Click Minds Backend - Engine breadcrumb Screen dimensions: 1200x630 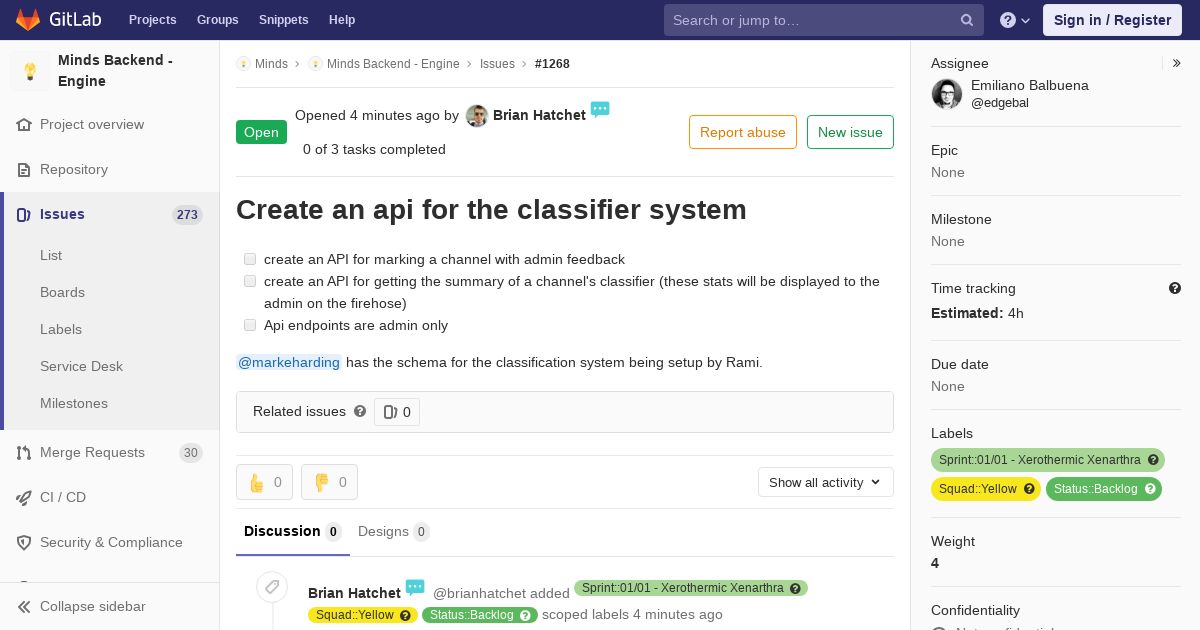click(x=393, y=63)
